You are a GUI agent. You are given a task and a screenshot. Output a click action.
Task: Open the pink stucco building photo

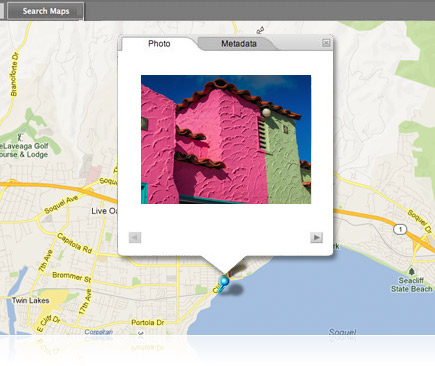click(226, 139)
